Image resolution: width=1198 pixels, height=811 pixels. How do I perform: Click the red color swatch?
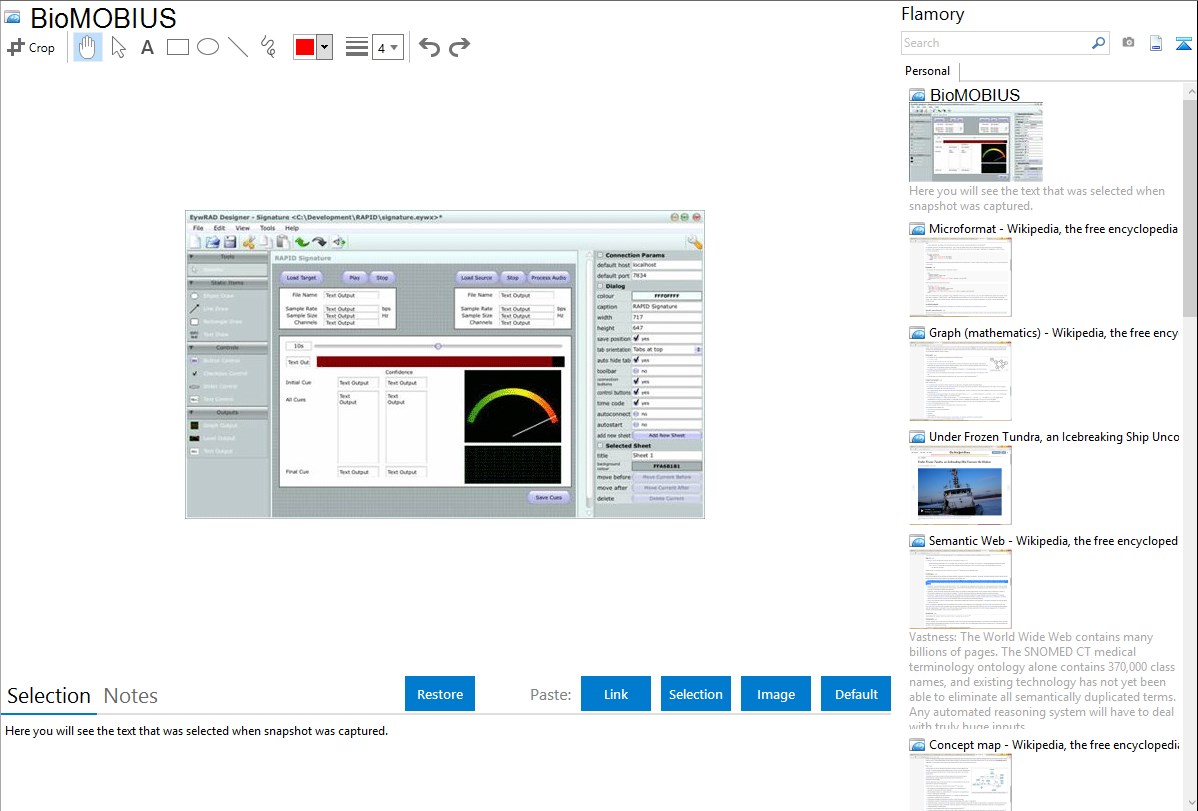click(x=305, y=47)
